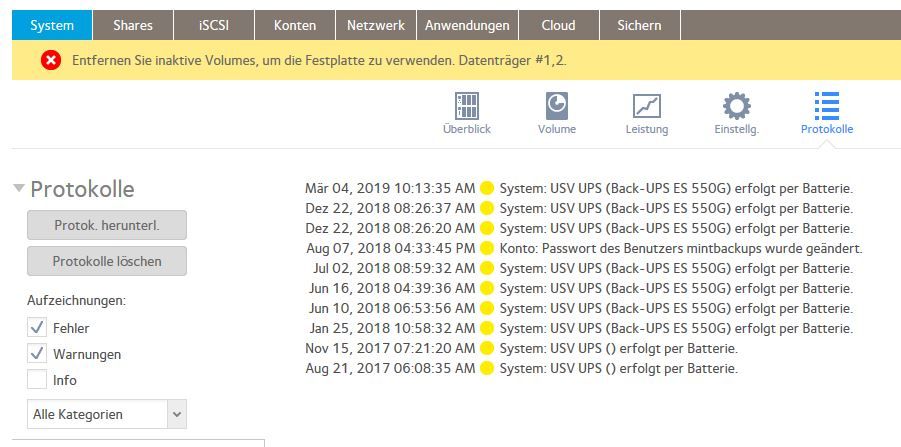Image resolution: width=901 pixels, height=447 pixels.
Task: Click yellow warning dot for mintbackups password entry
Action: (x=487, y=249)
